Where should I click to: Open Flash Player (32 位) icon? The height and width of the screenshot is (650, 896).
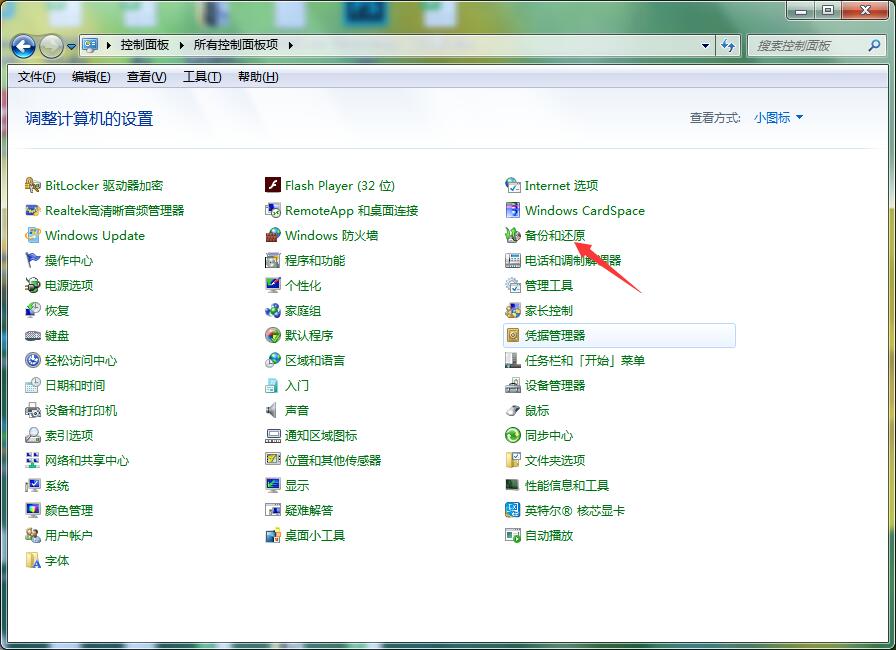click(273, 185)
